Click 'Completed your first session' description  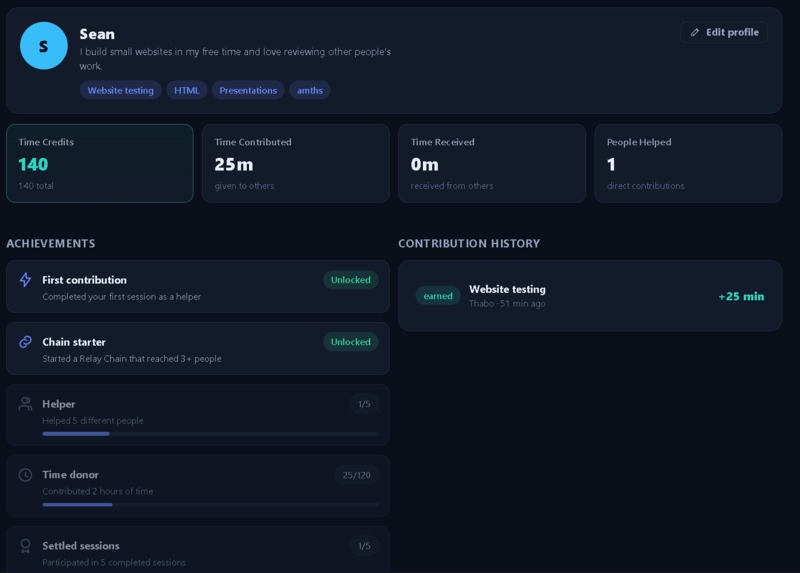(x=121, y=296)
